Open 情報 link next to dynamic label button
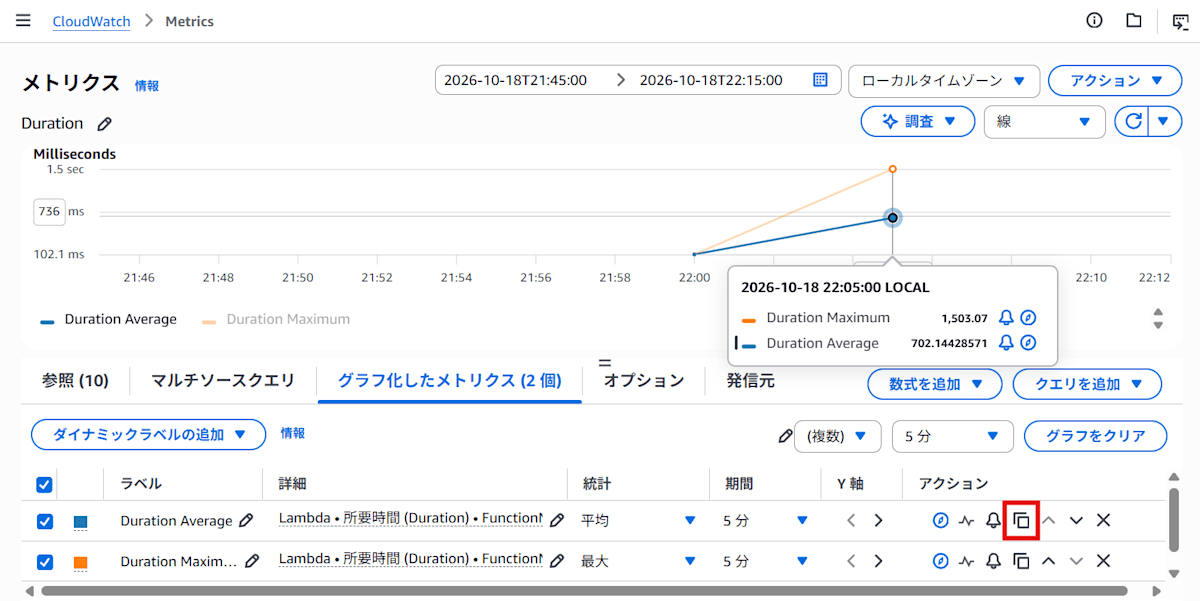 (x=293, y=433)
